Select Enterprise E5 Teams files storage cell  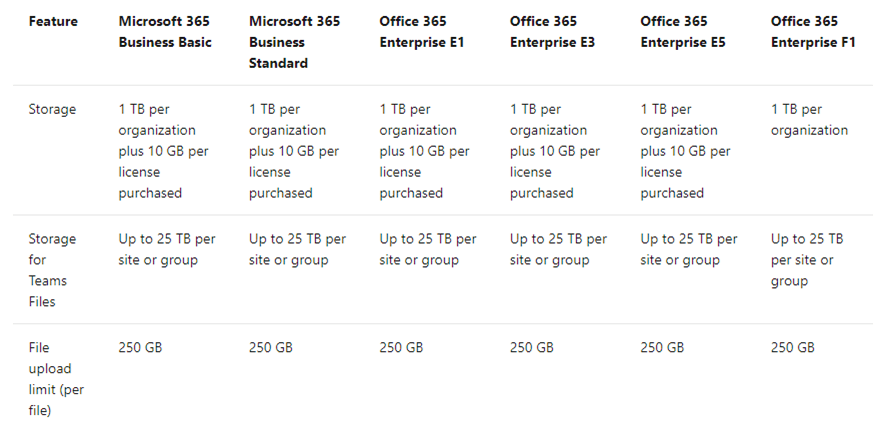pos(689,249)
